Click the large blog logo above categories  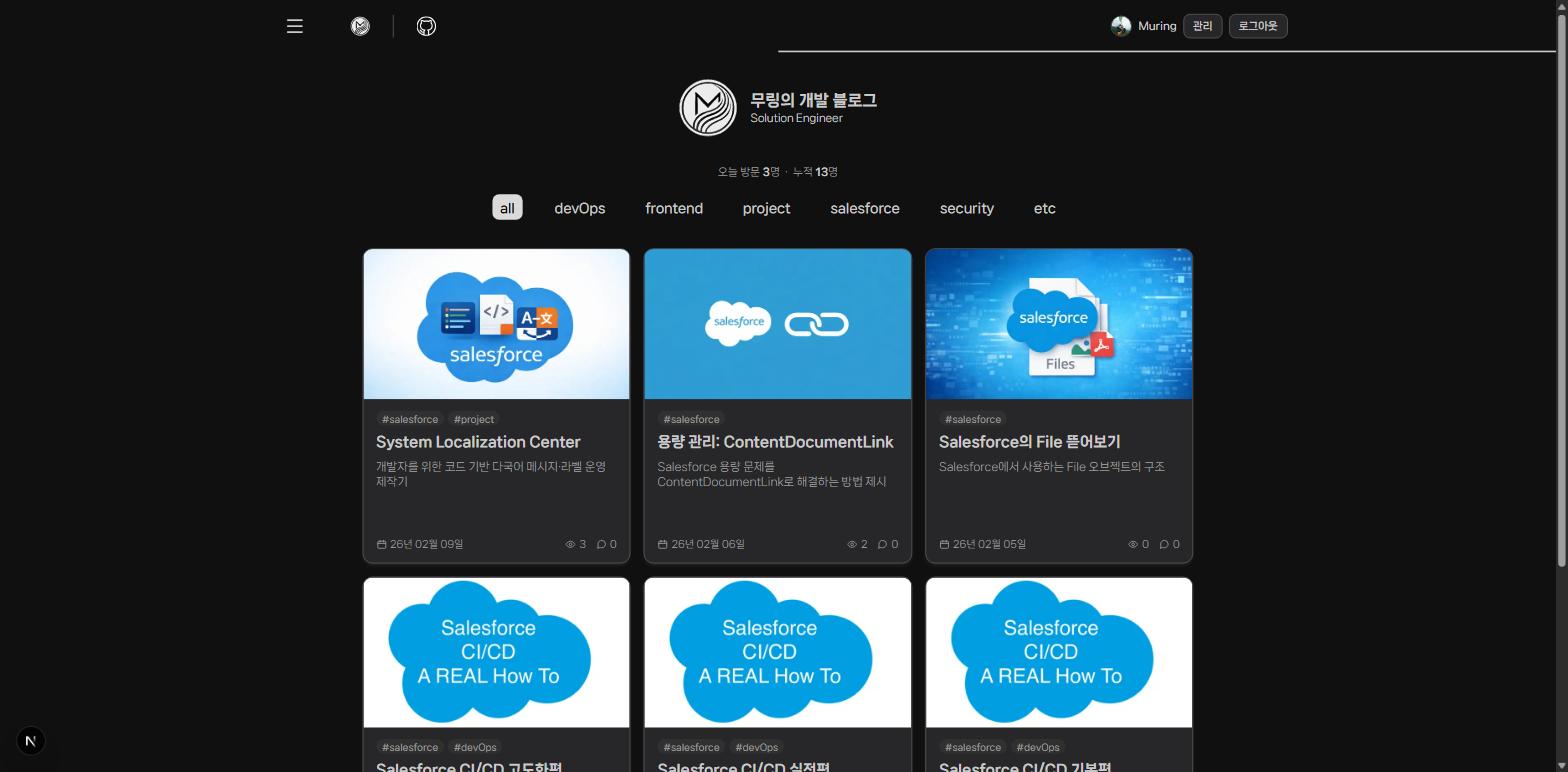708,108
